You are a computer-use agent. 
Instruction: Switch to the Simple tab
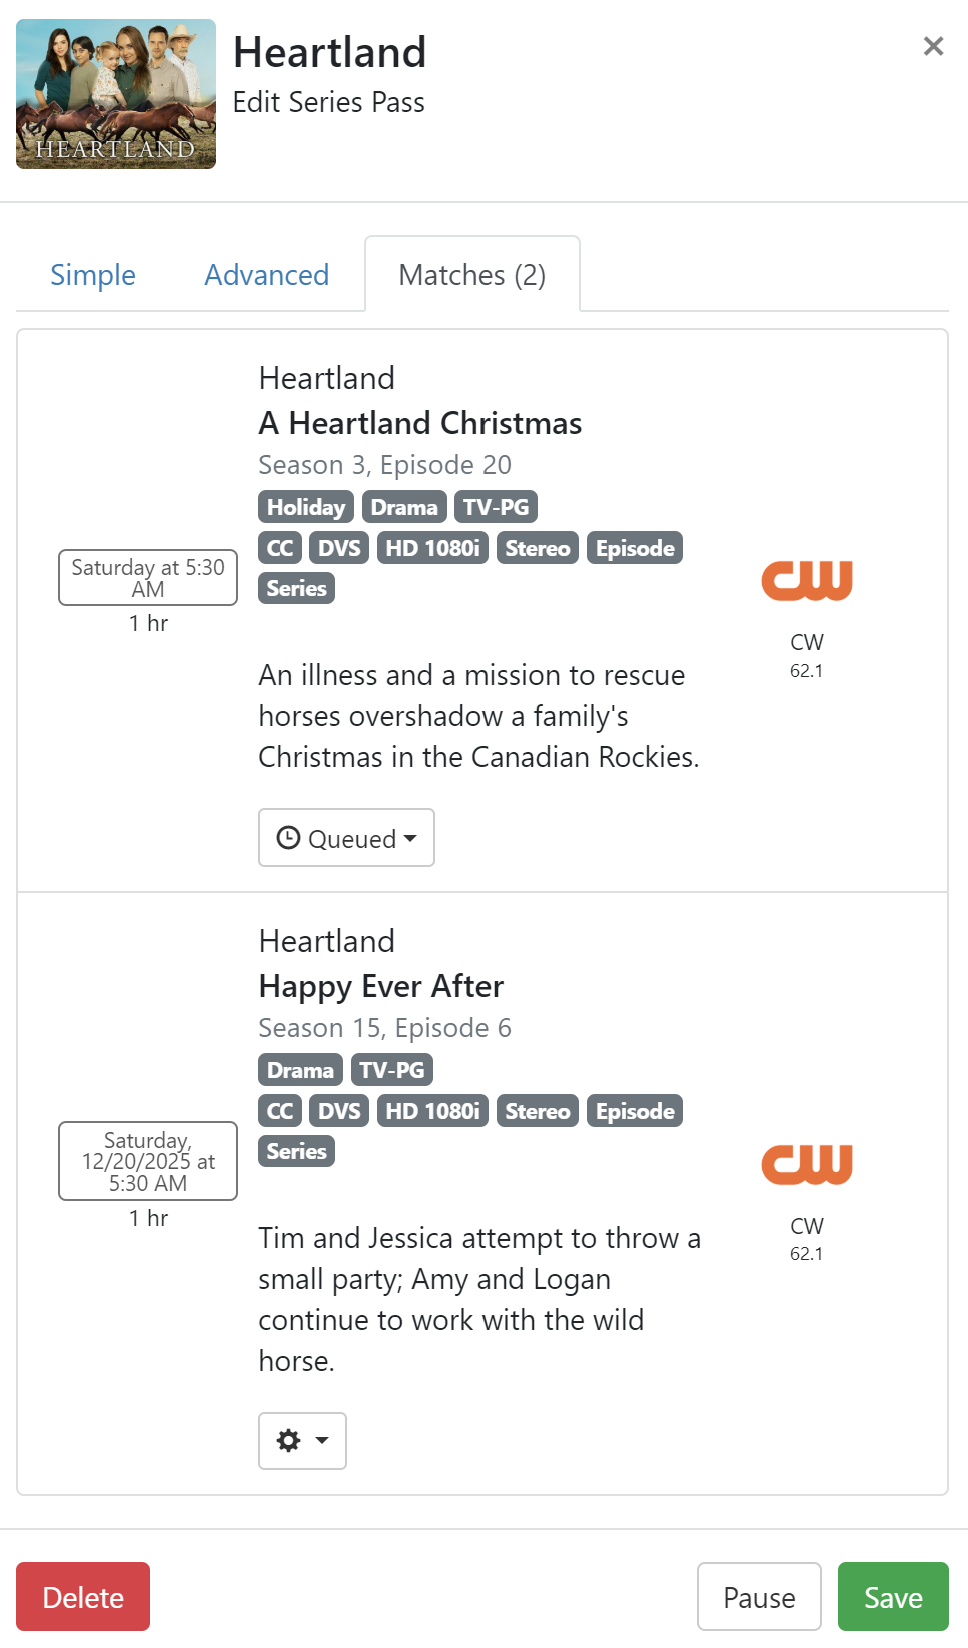[93, 275]
